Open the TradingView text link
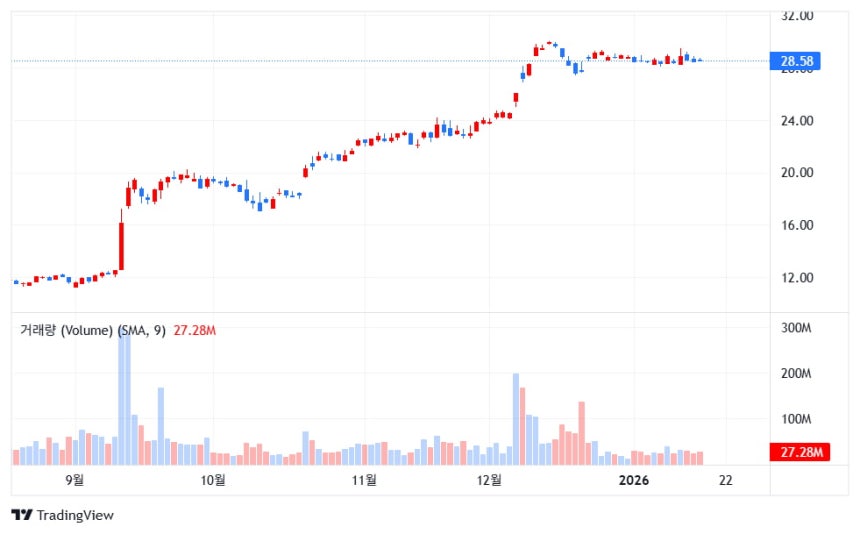Screen dimensions: 860x534 pyautogui.click(x=75, y=515)
